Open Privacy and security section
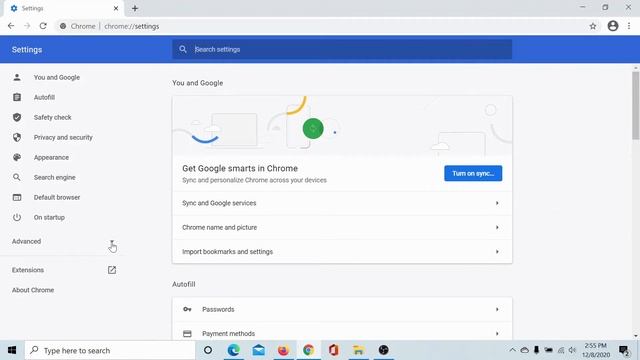Viewport: 640px width, 360px height. pyautogui.click(x=63, y=137)
